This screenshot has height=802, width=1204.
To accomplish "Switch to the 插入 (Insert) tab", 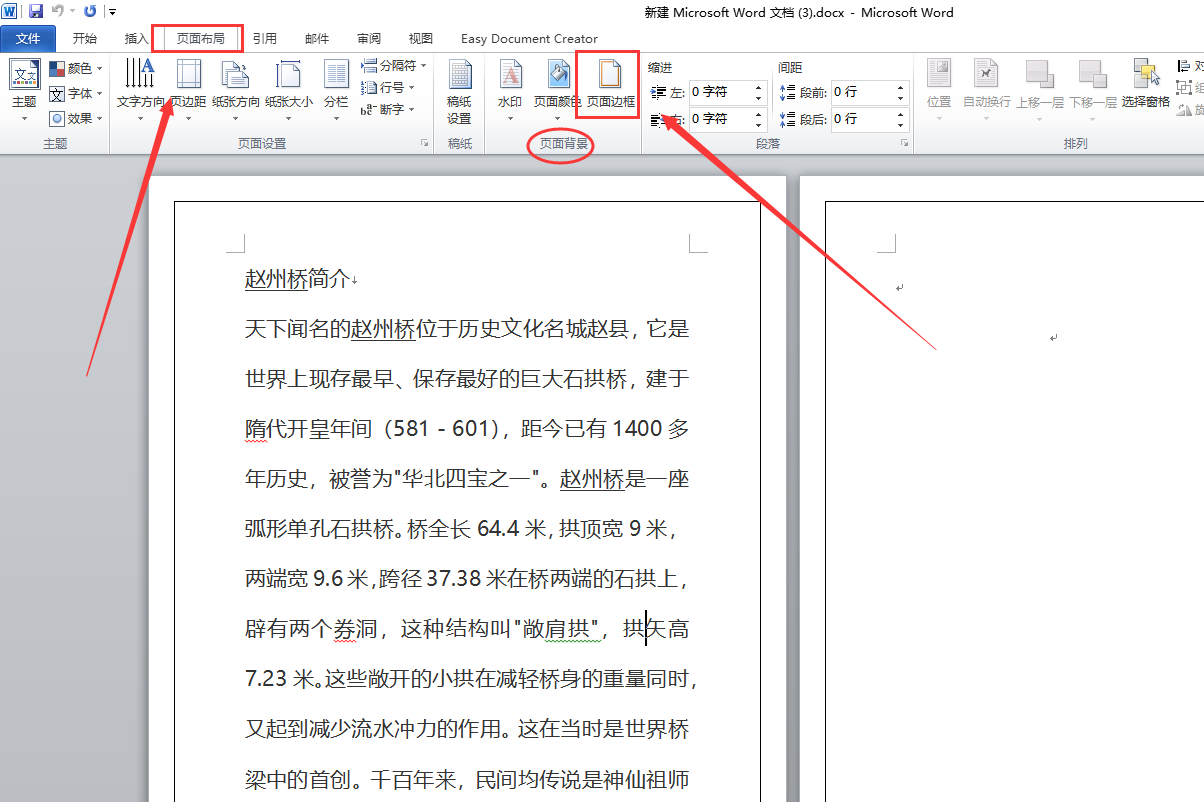I will [136, 39].
